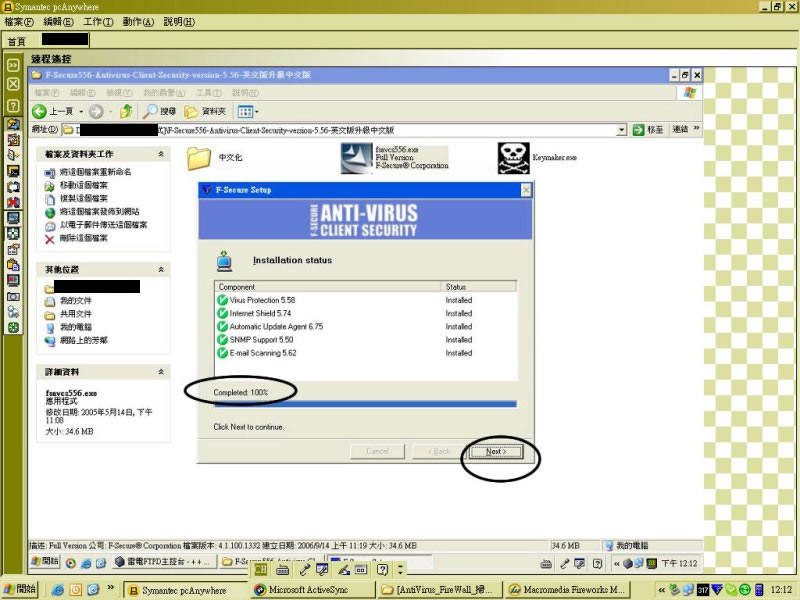Switch to the 首頁 tab
Viewport: 800px width, 600px height.
click(16, 41)
